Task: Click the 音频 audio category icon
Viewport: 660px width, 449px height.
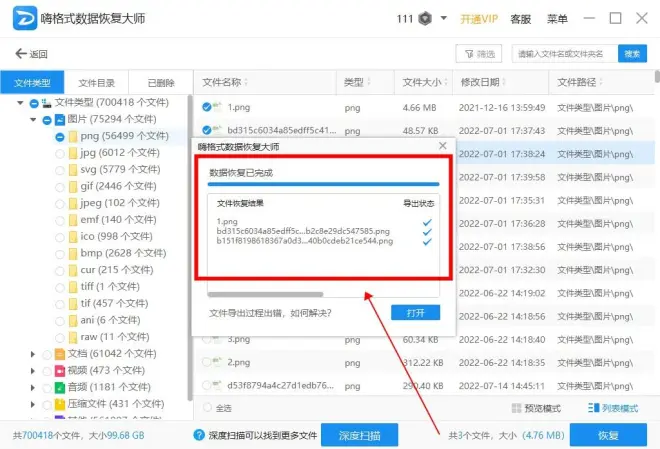Action: pyautogui.click(x=60, y=388)
